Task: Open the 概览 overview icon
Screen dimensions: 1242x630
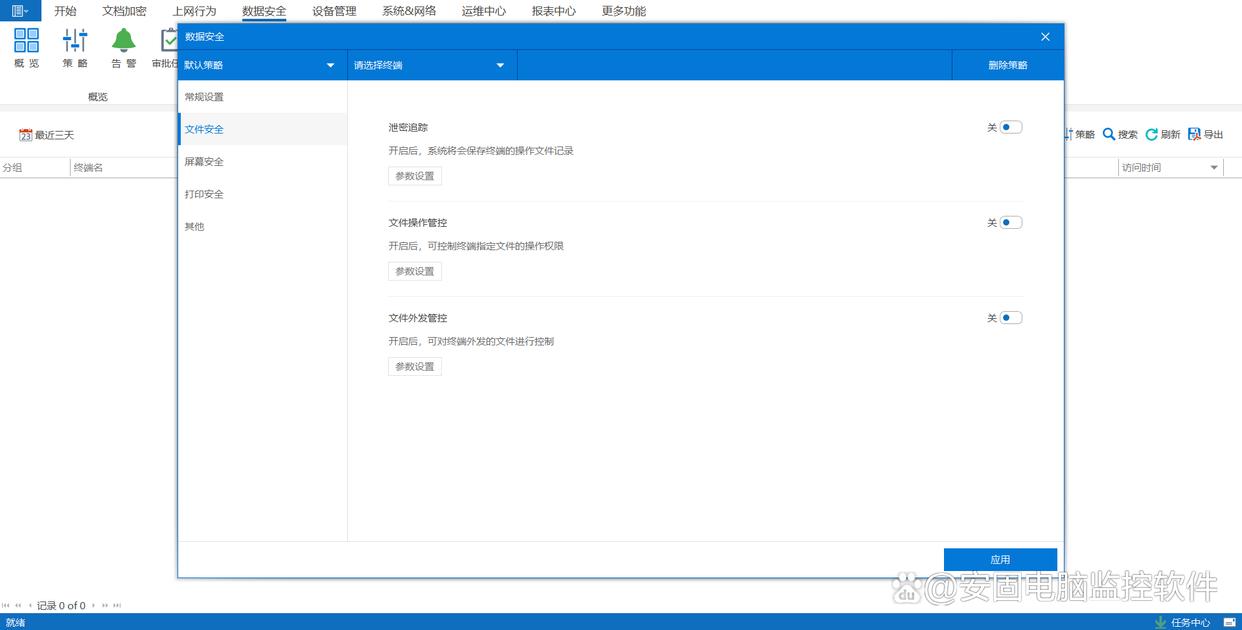Action: [x=27, y=41]
